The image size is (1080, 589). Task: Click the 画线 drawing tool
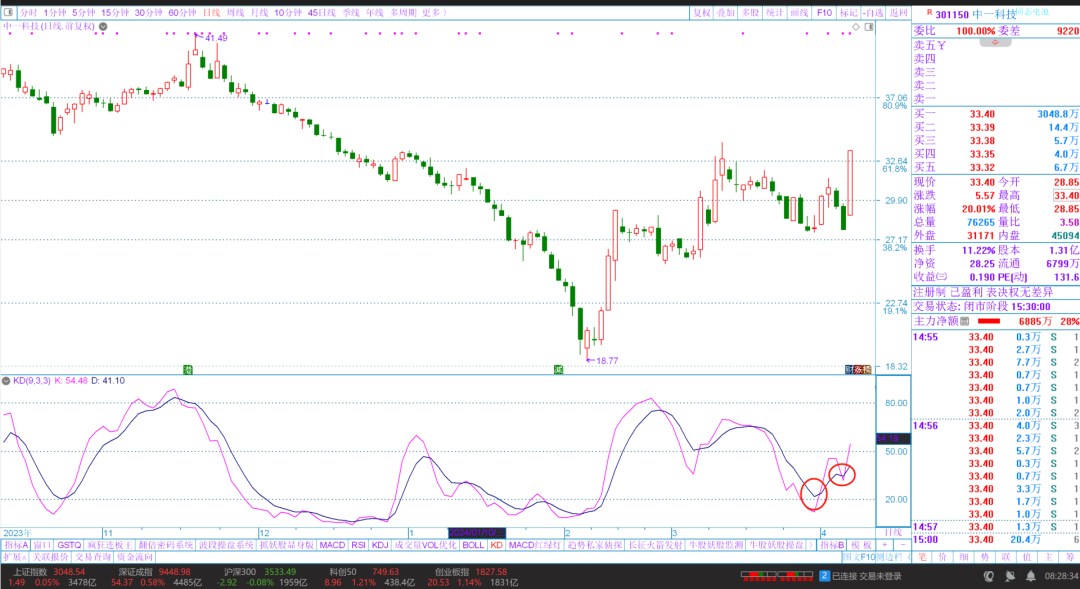click(800, 13)
